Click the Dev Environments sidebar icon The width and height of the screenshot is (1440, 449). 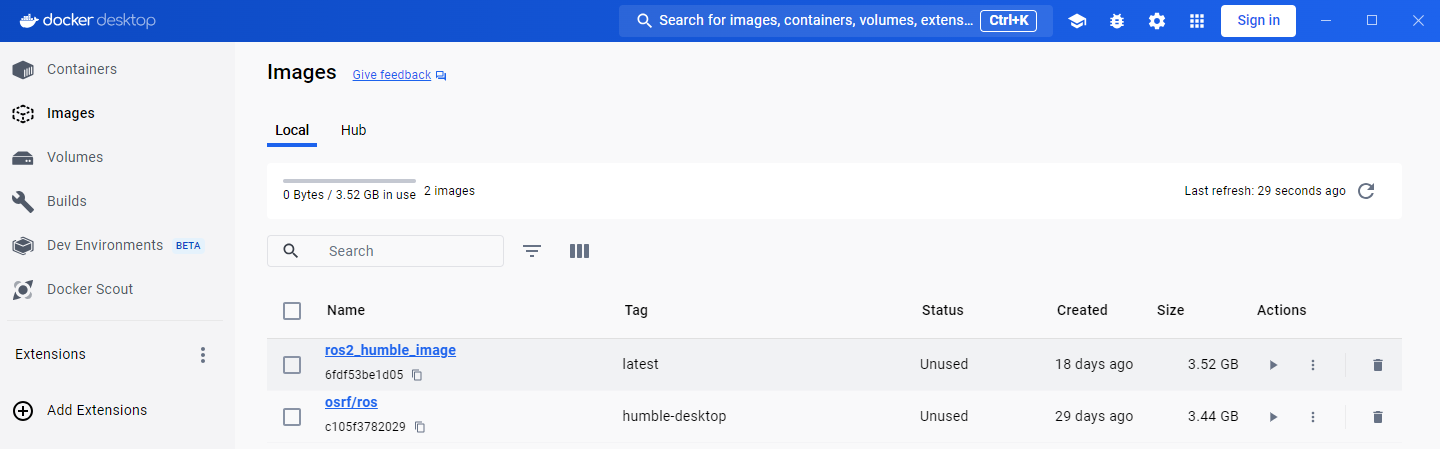(x=23, y=245)
